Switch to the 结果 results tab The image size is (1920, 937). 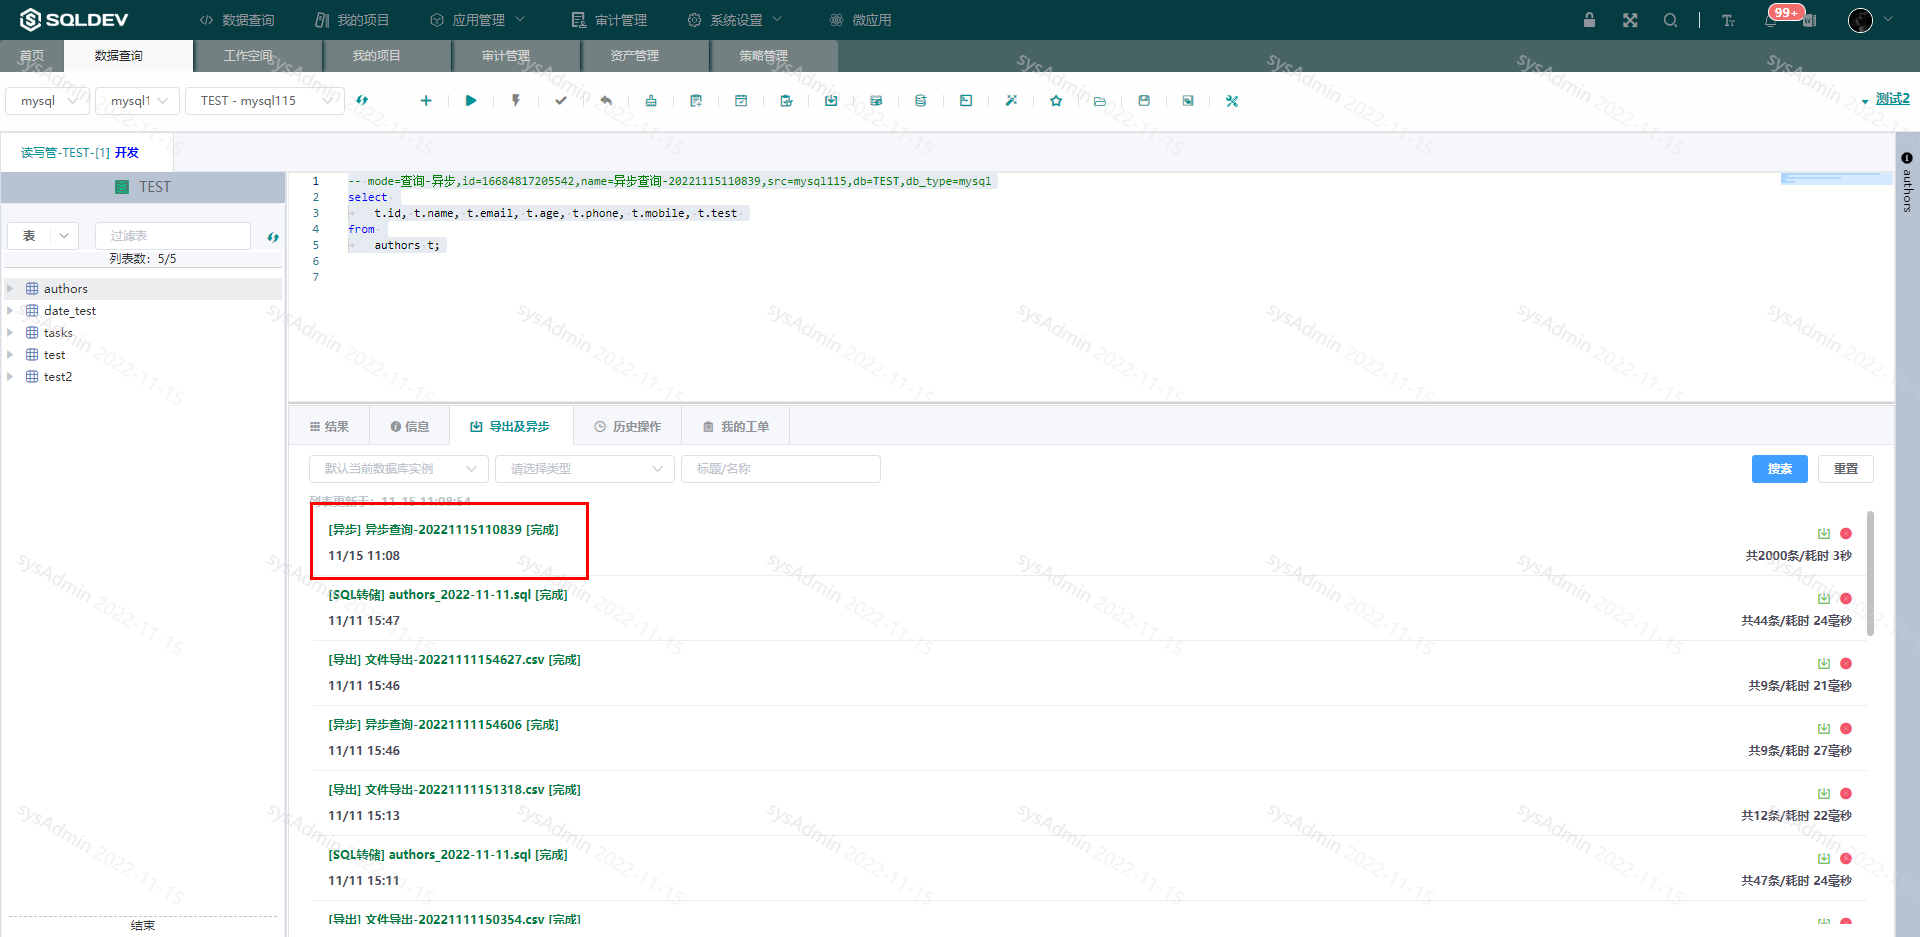tap(329, 427)
